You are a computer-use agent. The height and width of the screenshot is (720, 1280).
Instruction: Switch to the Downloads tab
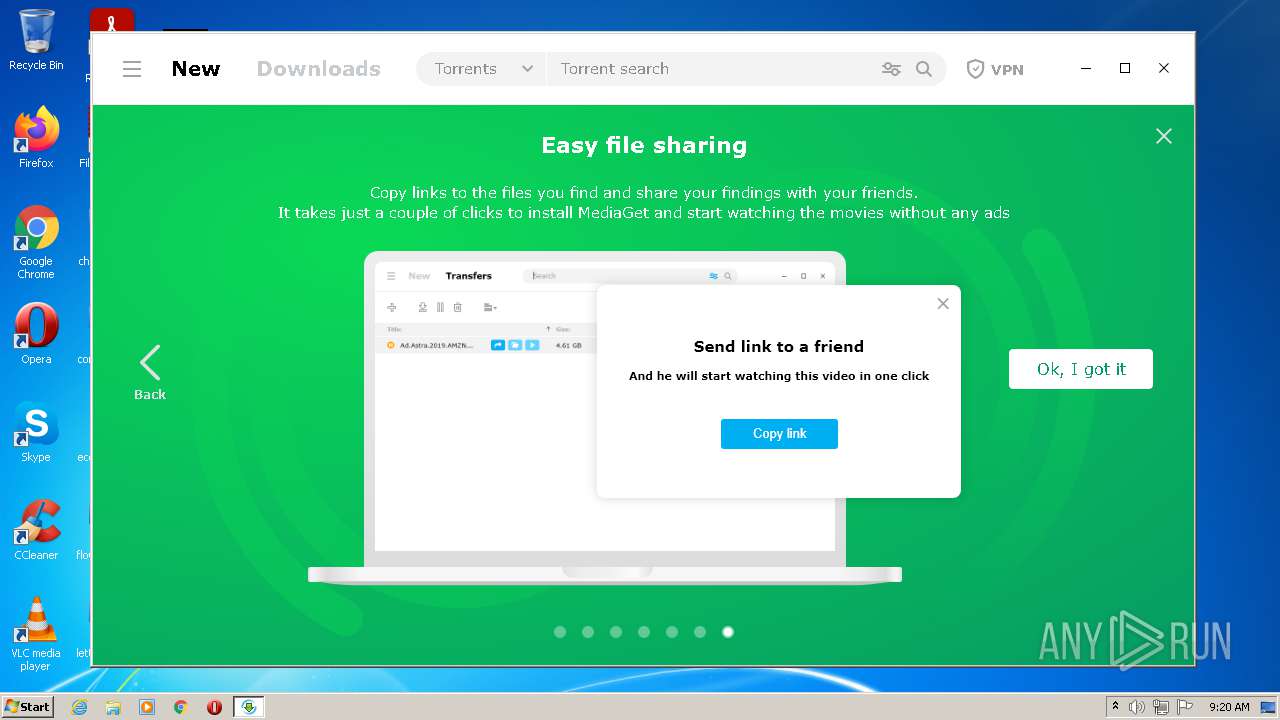319,69
